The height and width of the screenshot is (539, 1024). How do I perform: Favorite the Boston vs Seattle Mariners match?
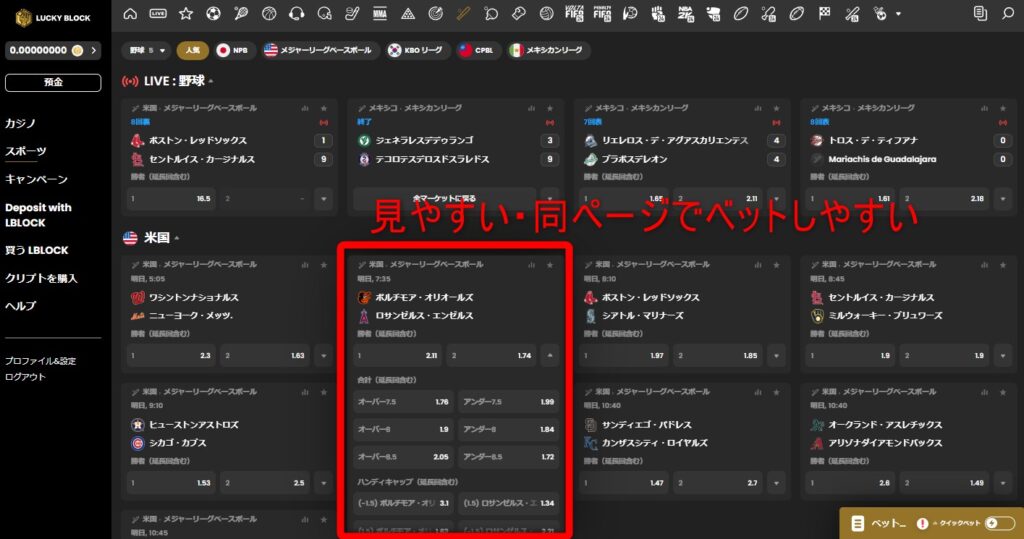click(776, 265)
